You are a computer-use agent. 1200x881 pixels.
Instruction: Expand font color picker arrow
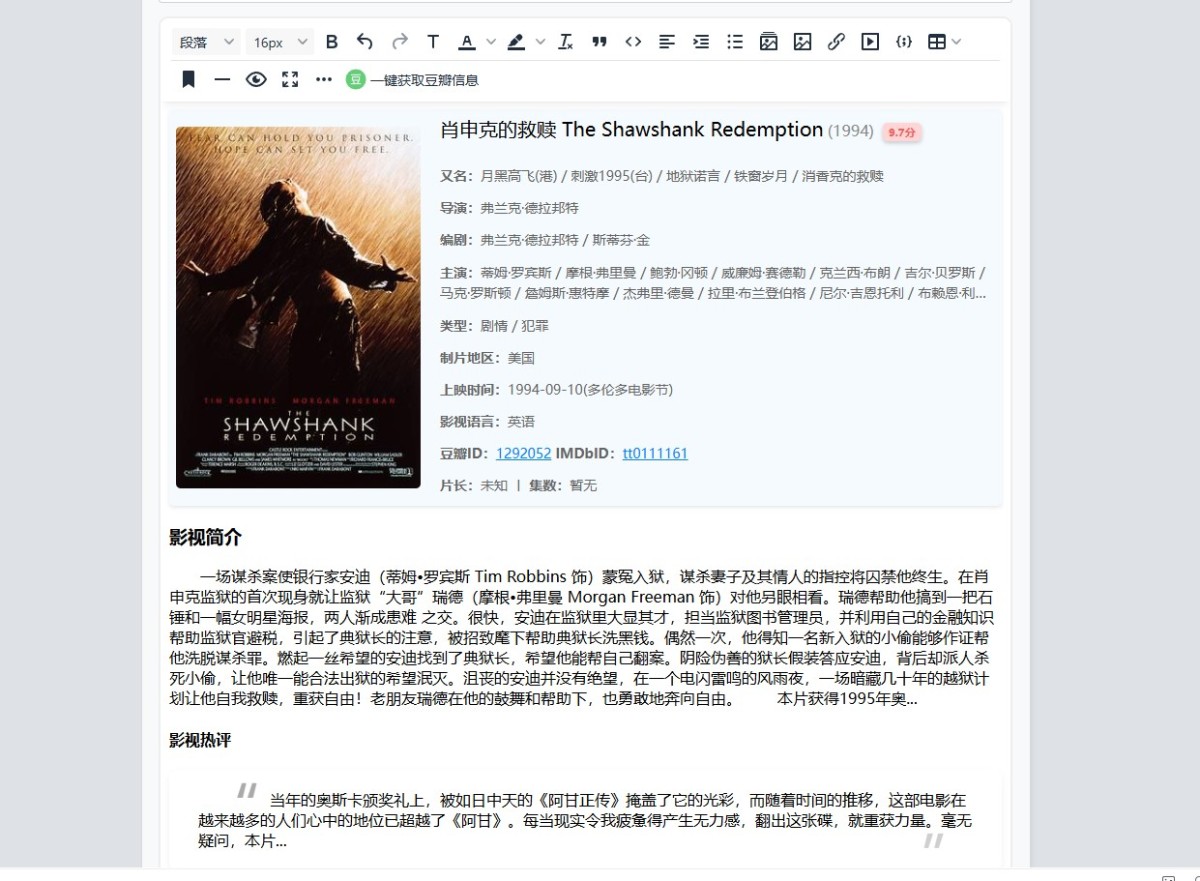491,42
